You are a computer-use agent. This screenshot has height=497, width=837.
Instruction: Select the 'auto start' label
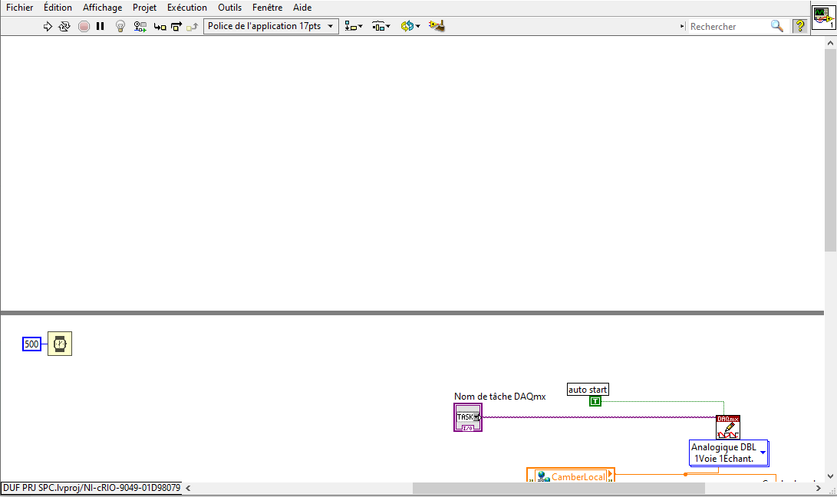click(x=587, y=390)
